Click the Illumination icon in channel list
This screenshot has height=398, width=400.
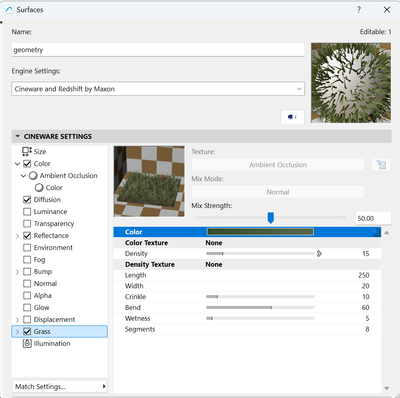point(27,343)
